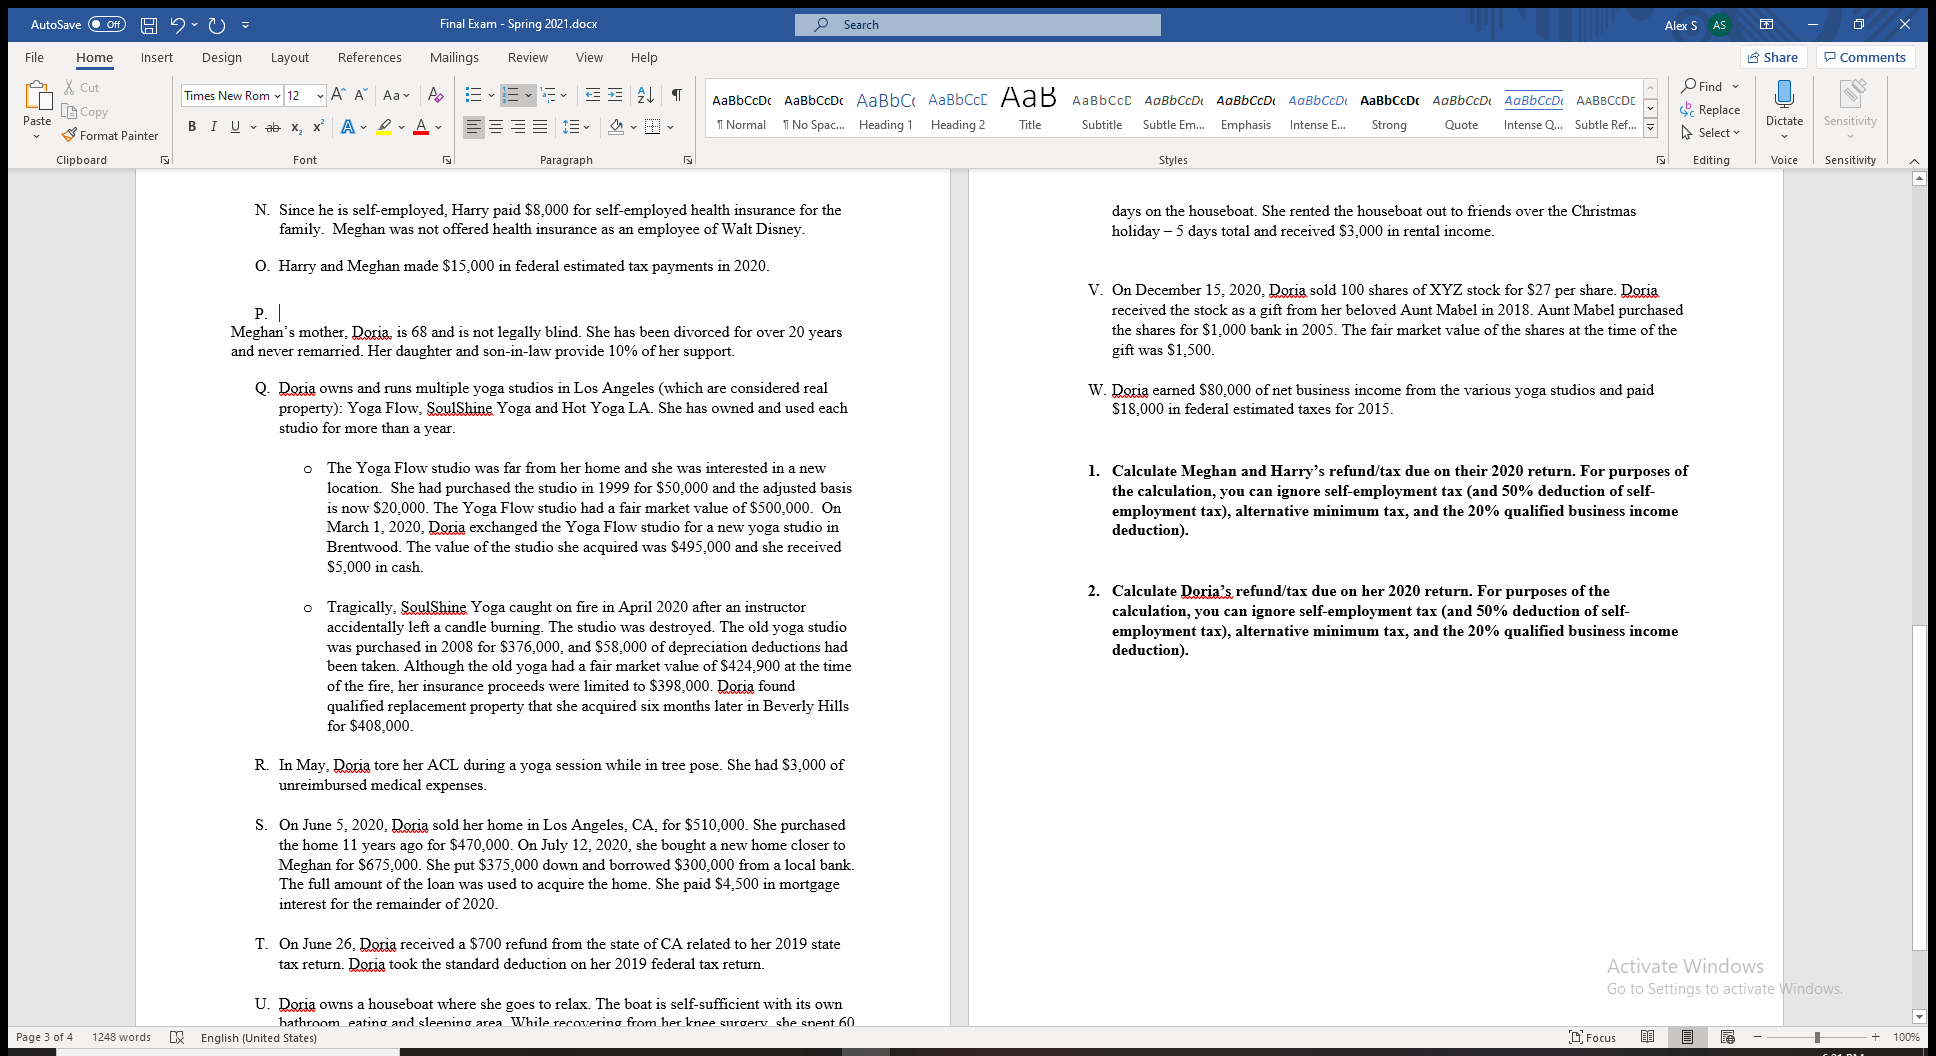
Task: Activate the Replace tool
Action: [1712, 109]
